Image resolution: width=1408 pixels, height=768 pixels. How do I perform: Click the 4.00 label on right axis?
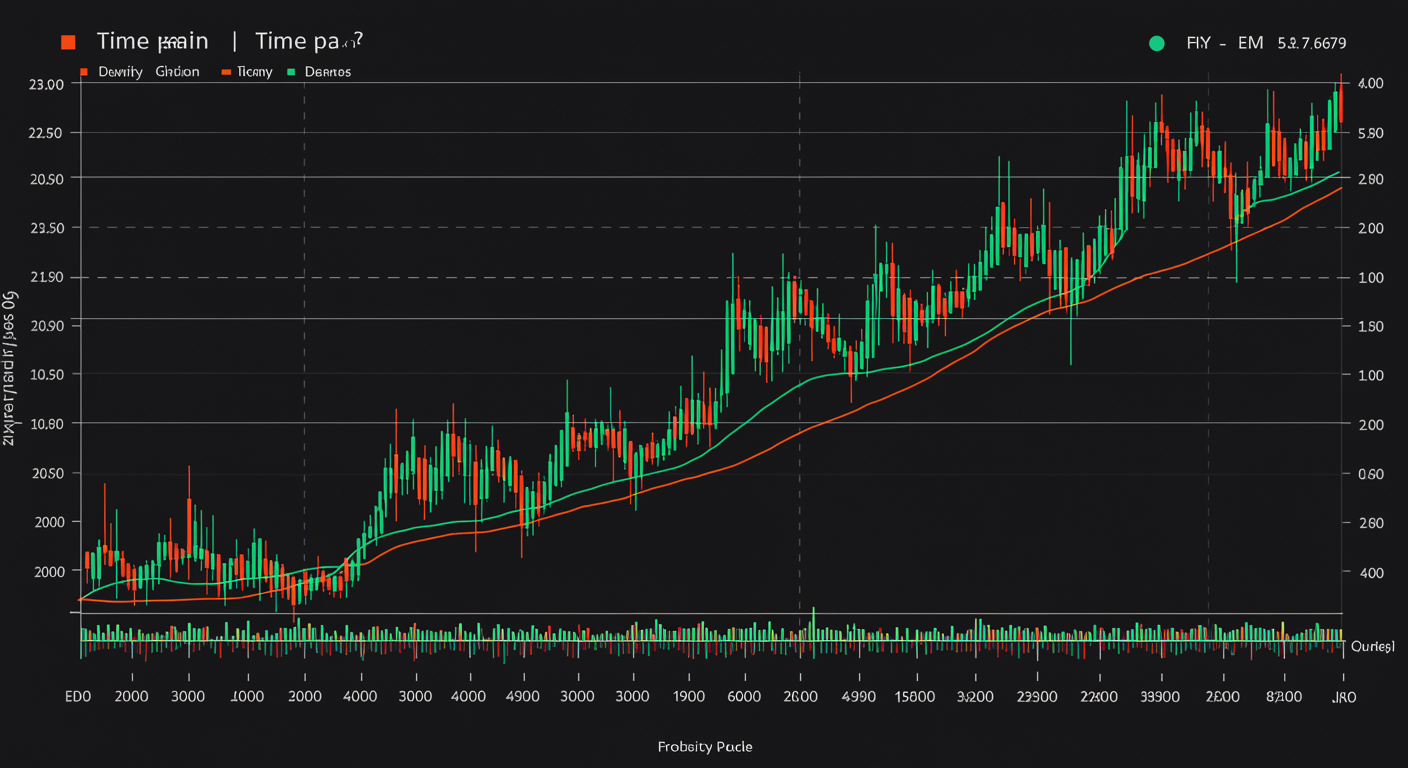pyautogui.click(x=1370, y=84)
